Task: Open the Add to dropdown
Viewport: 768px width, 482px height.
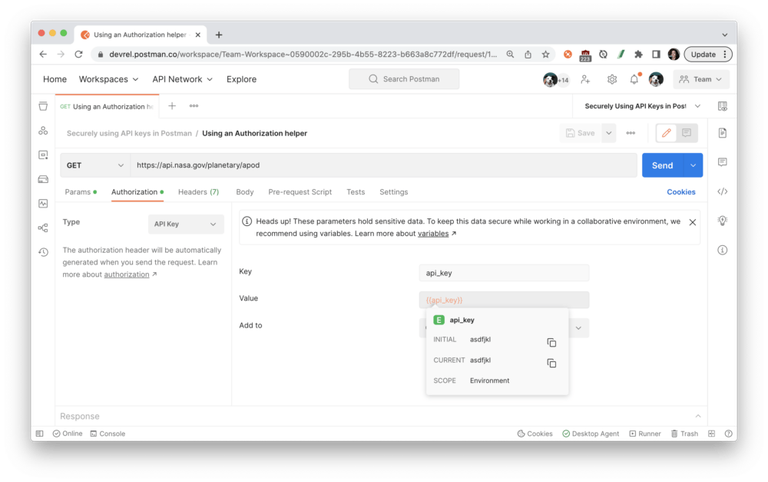Action: tap(578, 328)
